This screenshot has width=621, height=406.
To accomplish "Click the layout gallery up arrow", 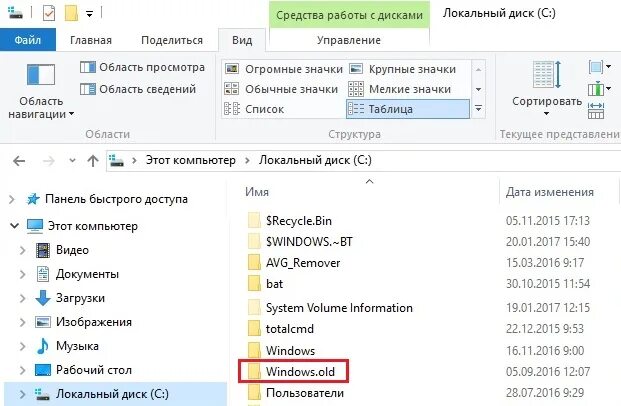I will pos(478,70).
